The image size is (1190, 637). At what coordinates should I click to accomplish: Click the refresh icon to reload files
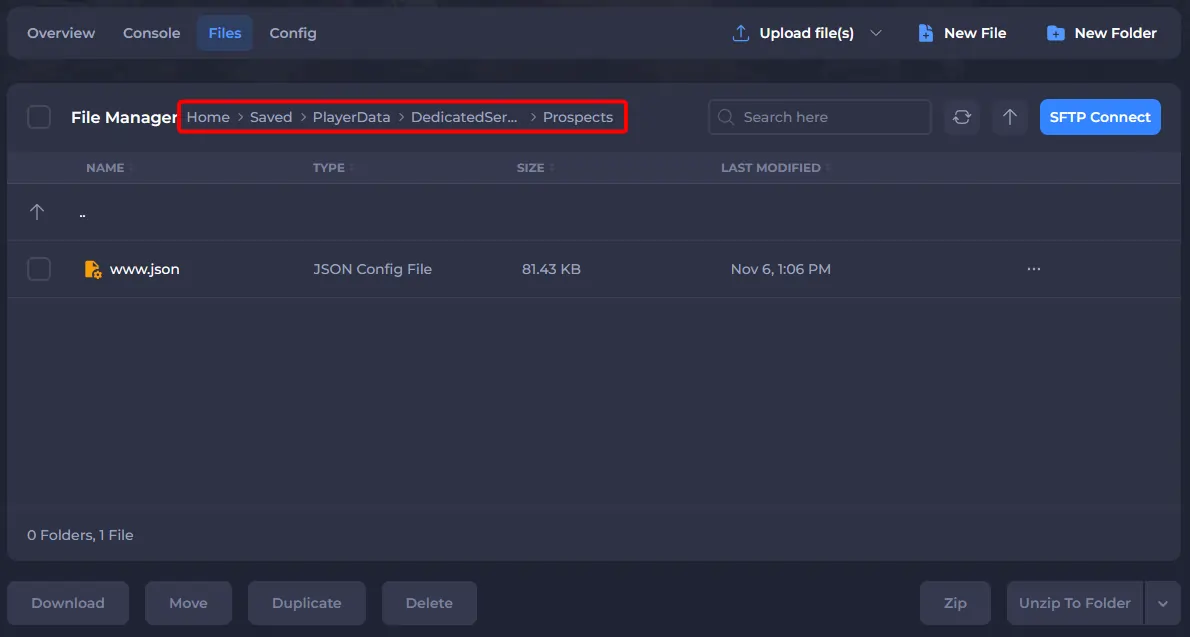click(x=961, y=117)
